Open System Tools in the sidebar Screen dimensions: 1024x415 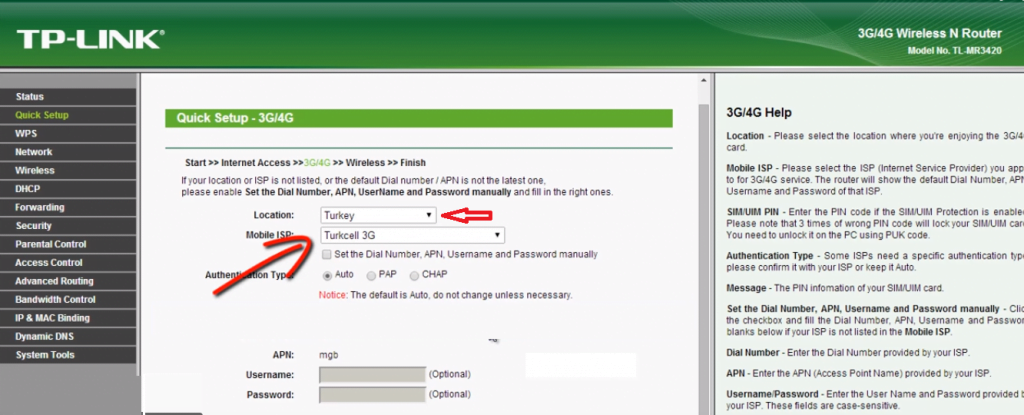point(68,355)
